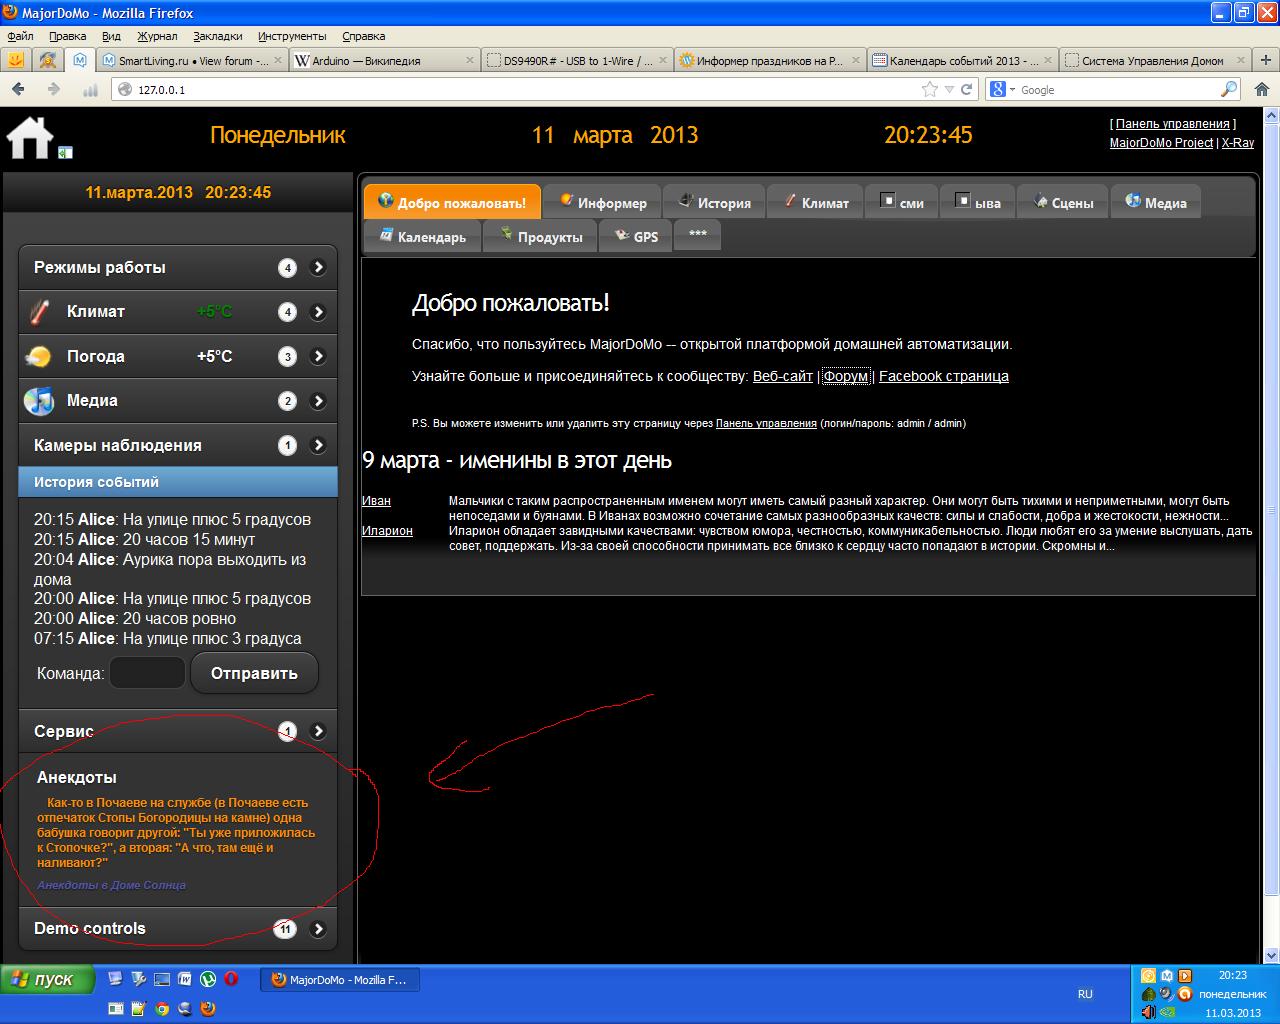Click the NVIDIA tray icon

[1166, 1012]
